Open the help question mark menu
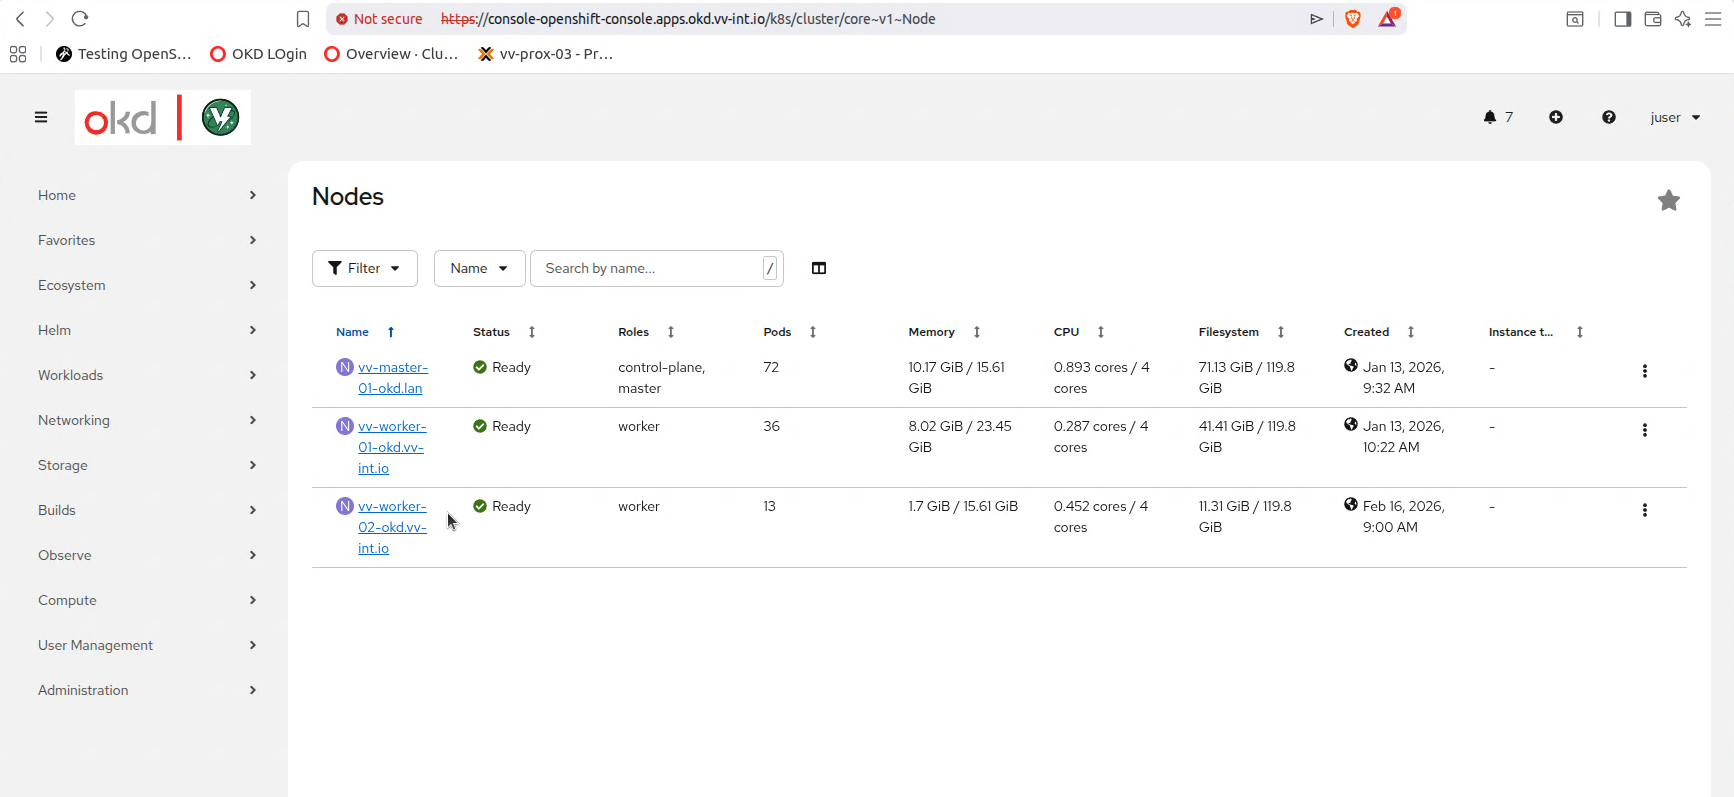Viewport: 1734px width, 797px height. pos(1608,117)
